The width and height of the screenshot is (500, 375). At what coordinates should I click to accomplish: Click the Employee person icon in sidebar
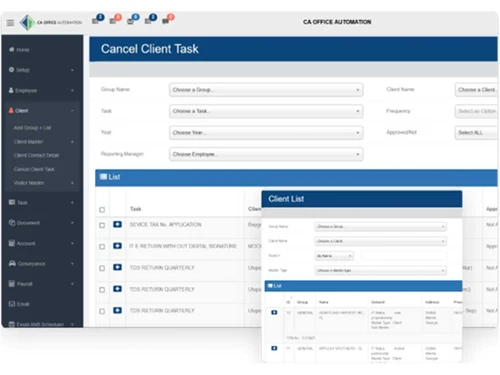[11, 90]
